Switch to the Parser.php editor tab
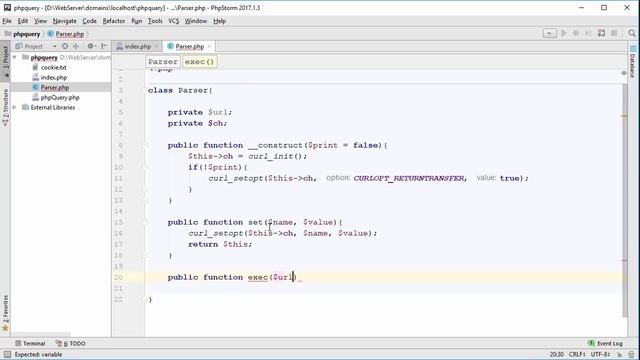Screen dimensions: 640x360 point(189,47)
